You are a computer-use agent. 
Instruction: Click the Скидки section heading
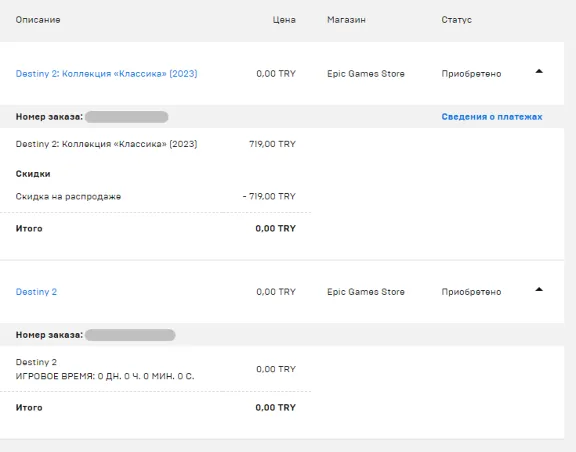(33, 174)
